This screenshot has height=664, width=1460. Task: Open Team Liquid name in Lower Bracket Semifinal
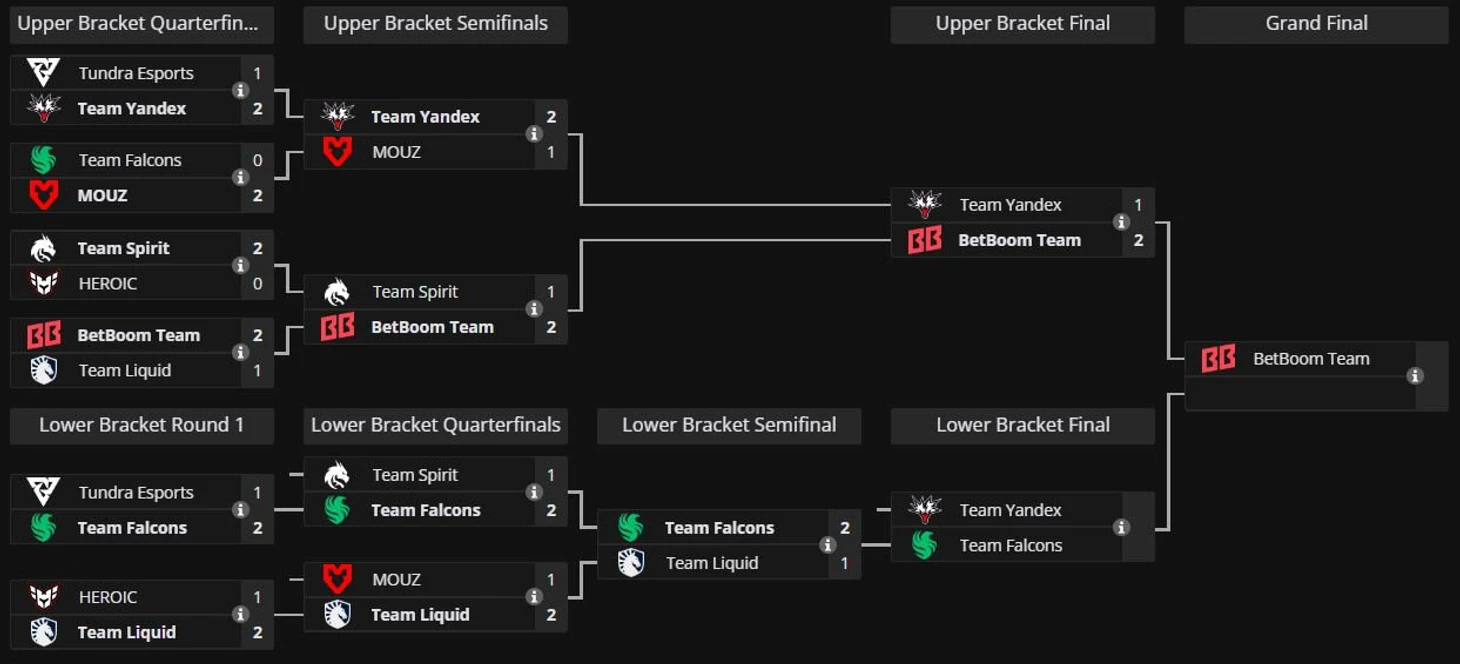pyautogui.click(x=712, y=563)
